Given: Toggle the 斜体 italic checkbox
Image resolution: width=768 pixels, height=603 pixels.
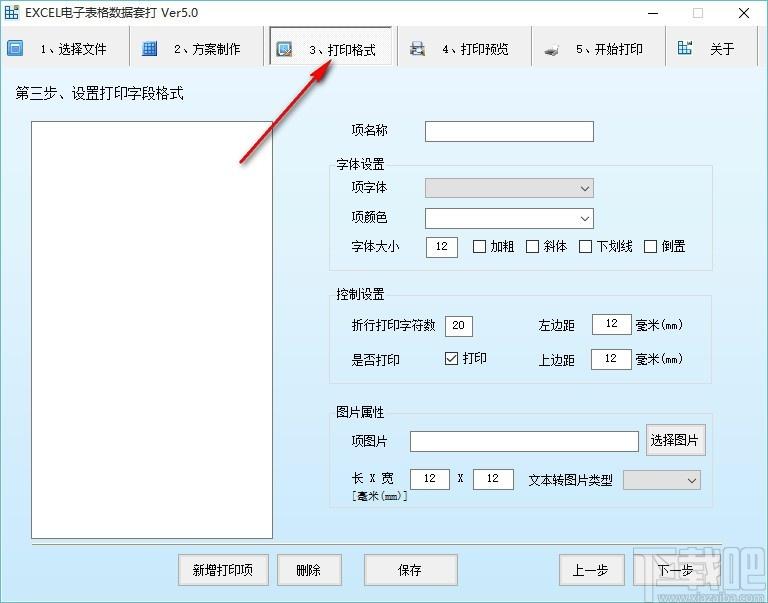Looking at the screenshot, I should pyautogui.click(x=532, y=246).
